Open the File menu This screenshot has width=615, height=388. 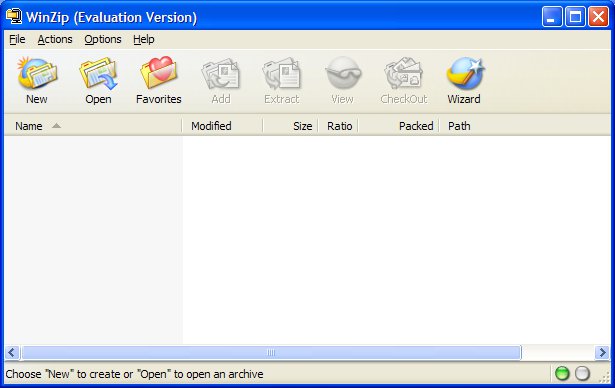pyautogui.click(x=17, y=39)
